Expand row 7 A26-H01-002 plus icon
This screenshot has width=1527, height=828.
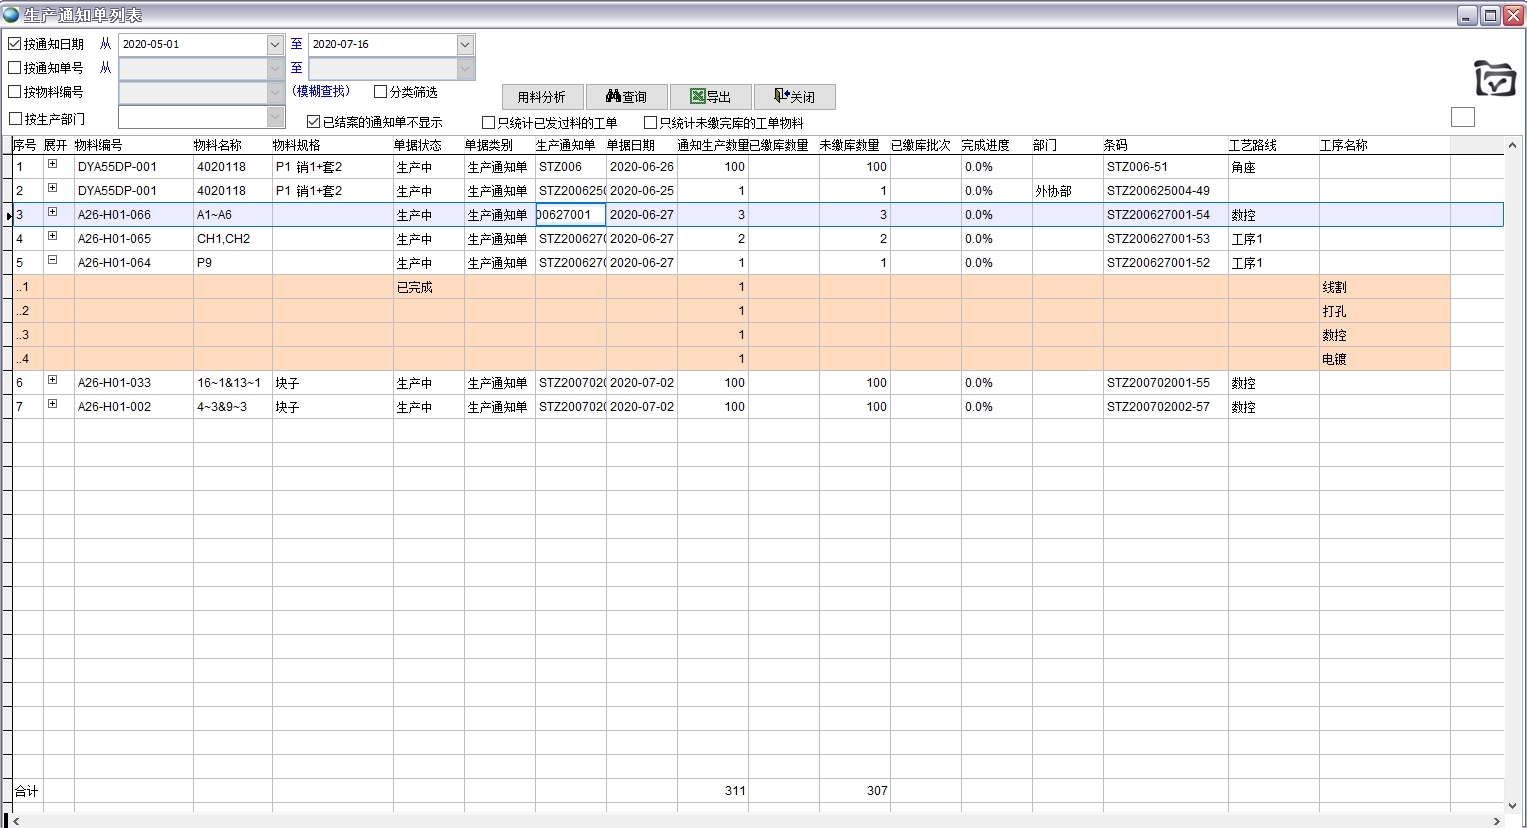click(52, 404)
